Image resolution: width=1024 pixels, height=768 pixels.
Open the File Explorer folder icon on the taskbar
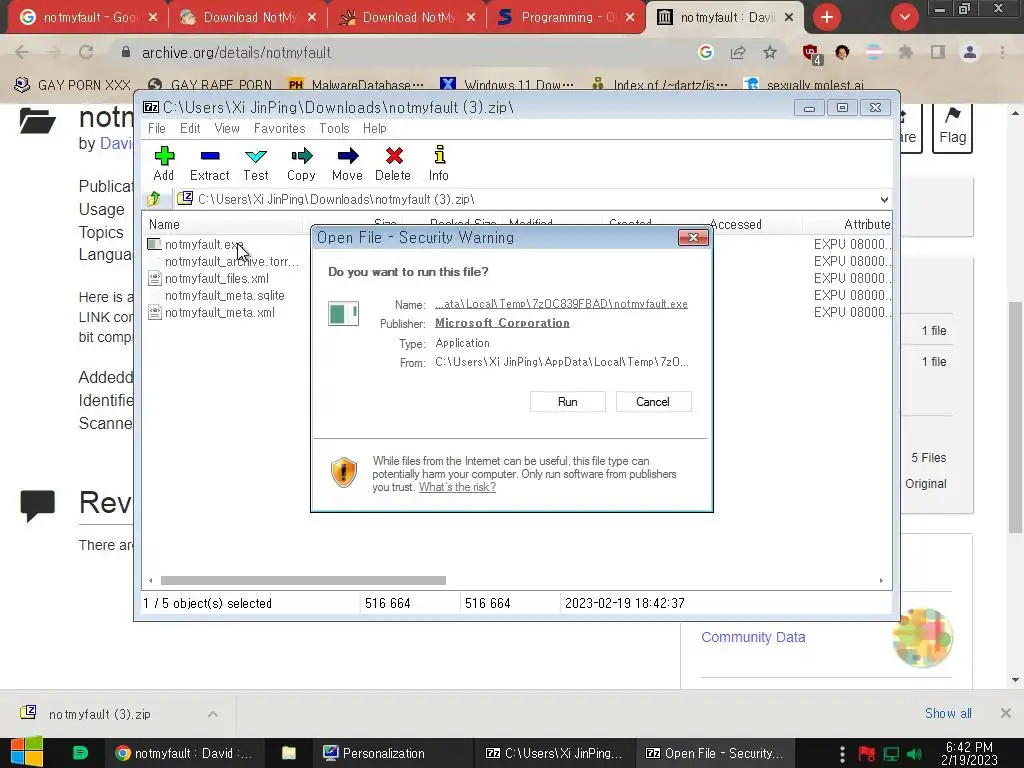tap(289, 753)
